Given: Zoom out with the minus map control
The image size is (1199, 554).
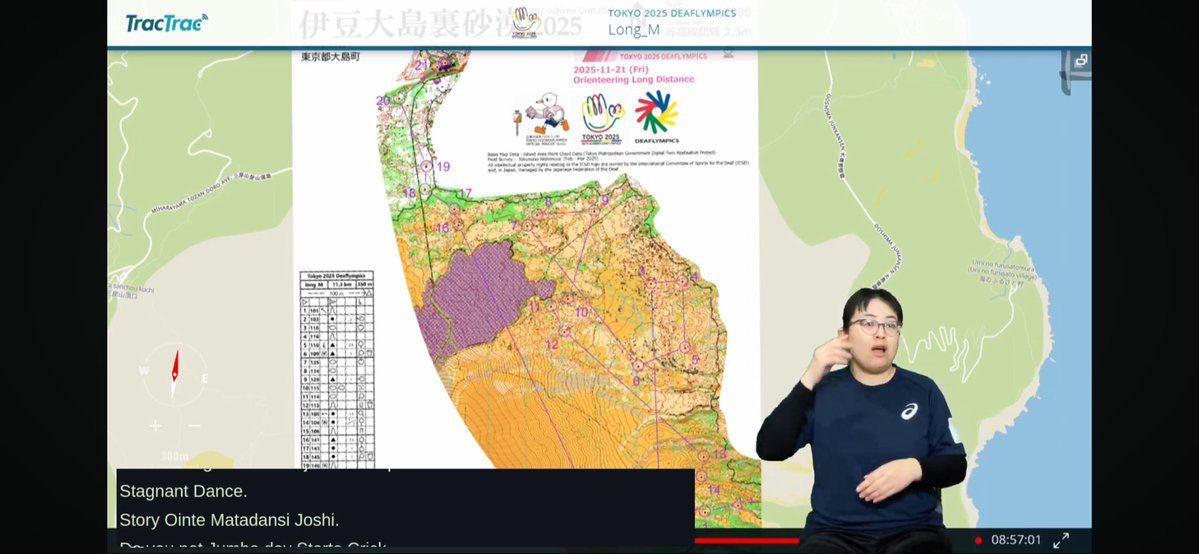Looking at the screenshot, I should 194,425.
